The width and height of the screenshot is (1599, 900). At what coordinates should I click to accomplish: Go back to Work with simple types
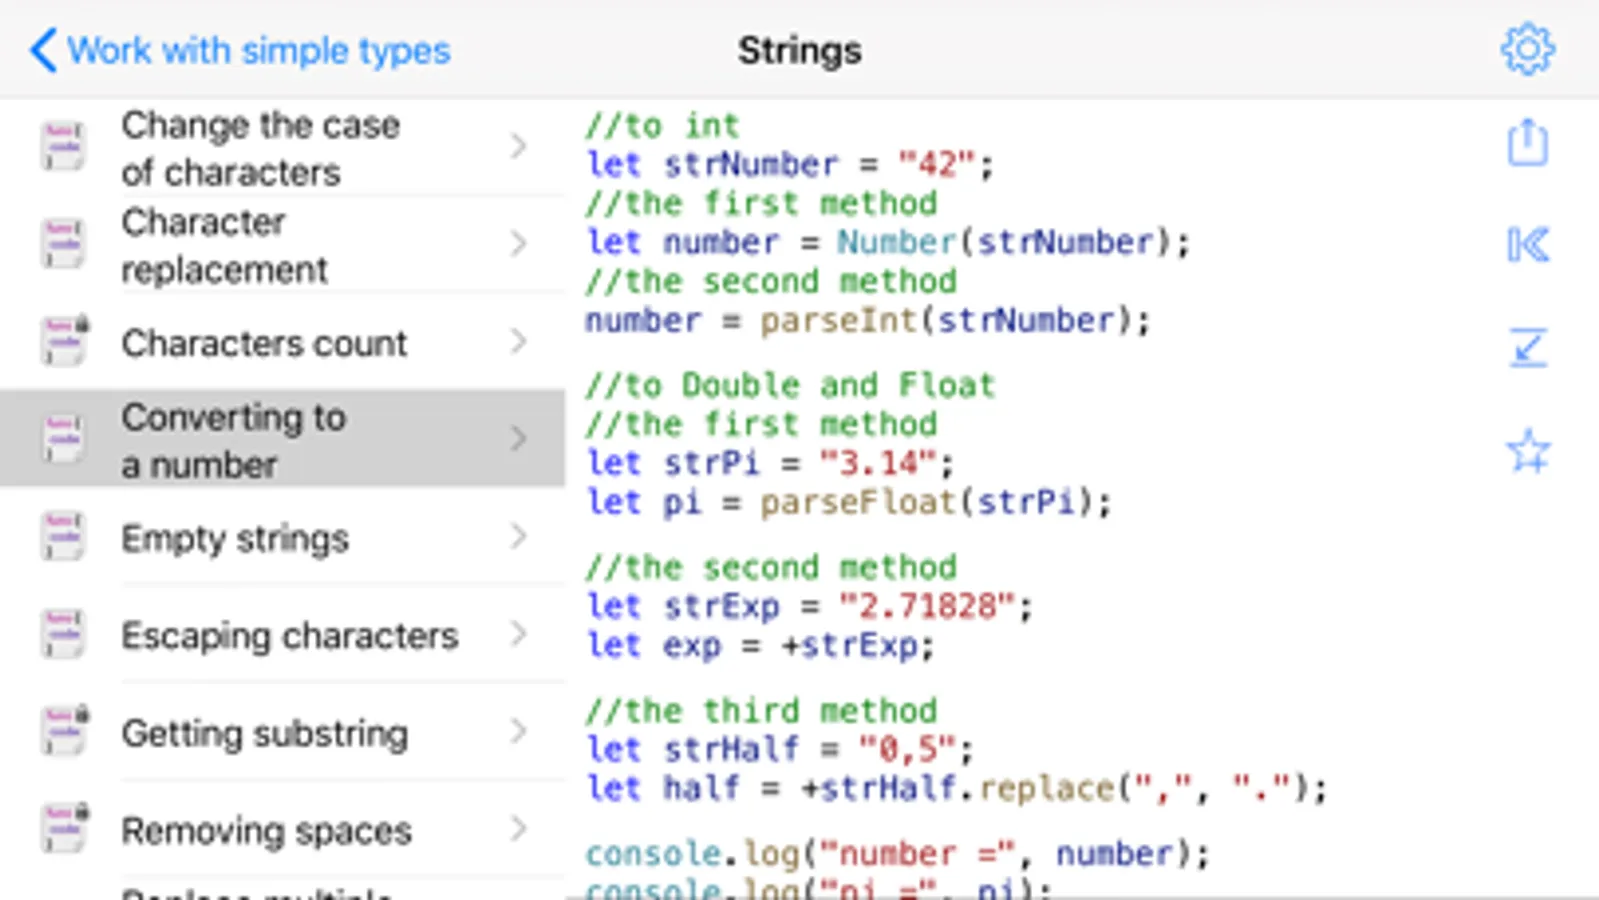point(258,50)
